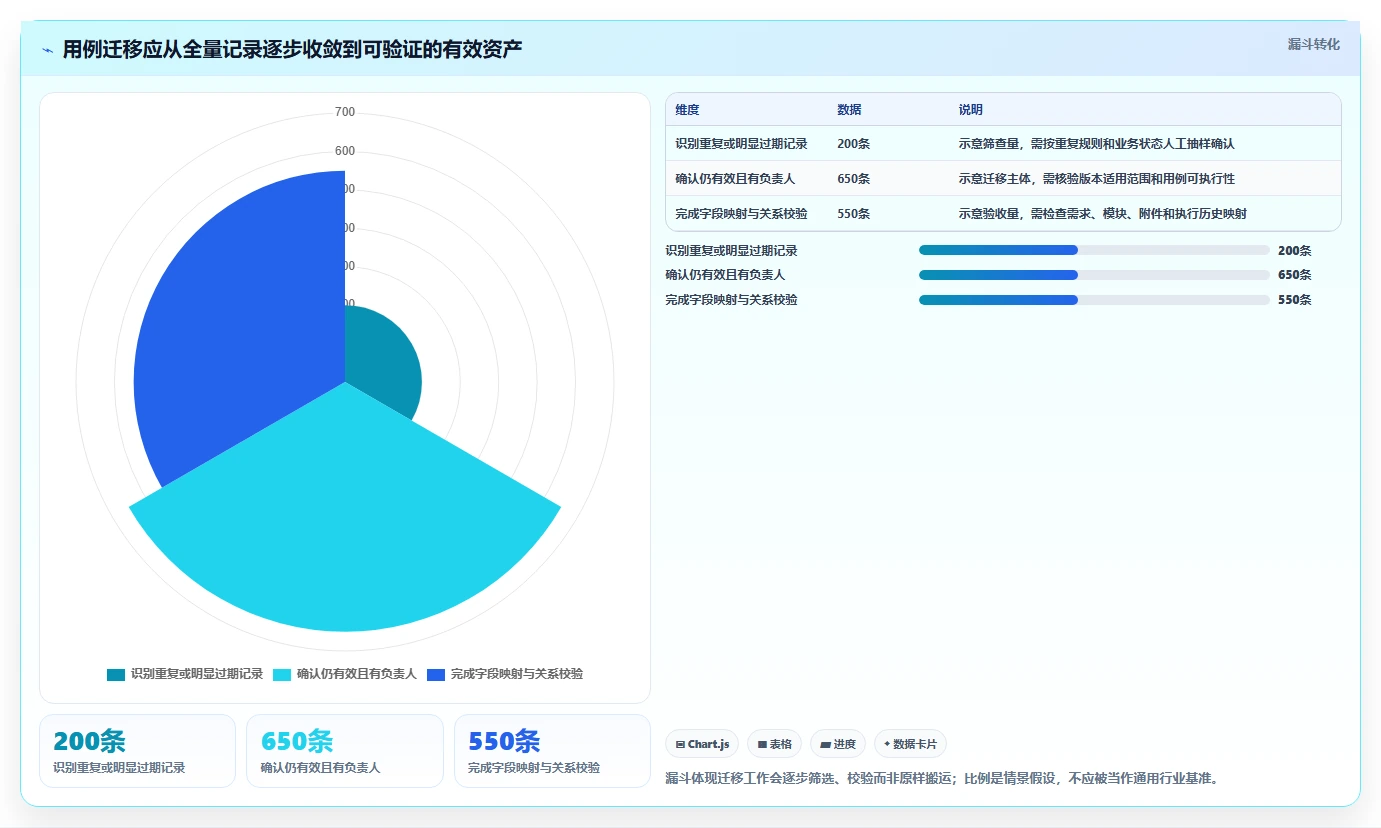
Task: Click table cell 确认仍有效且有负责人
Action: coord(735,179)
